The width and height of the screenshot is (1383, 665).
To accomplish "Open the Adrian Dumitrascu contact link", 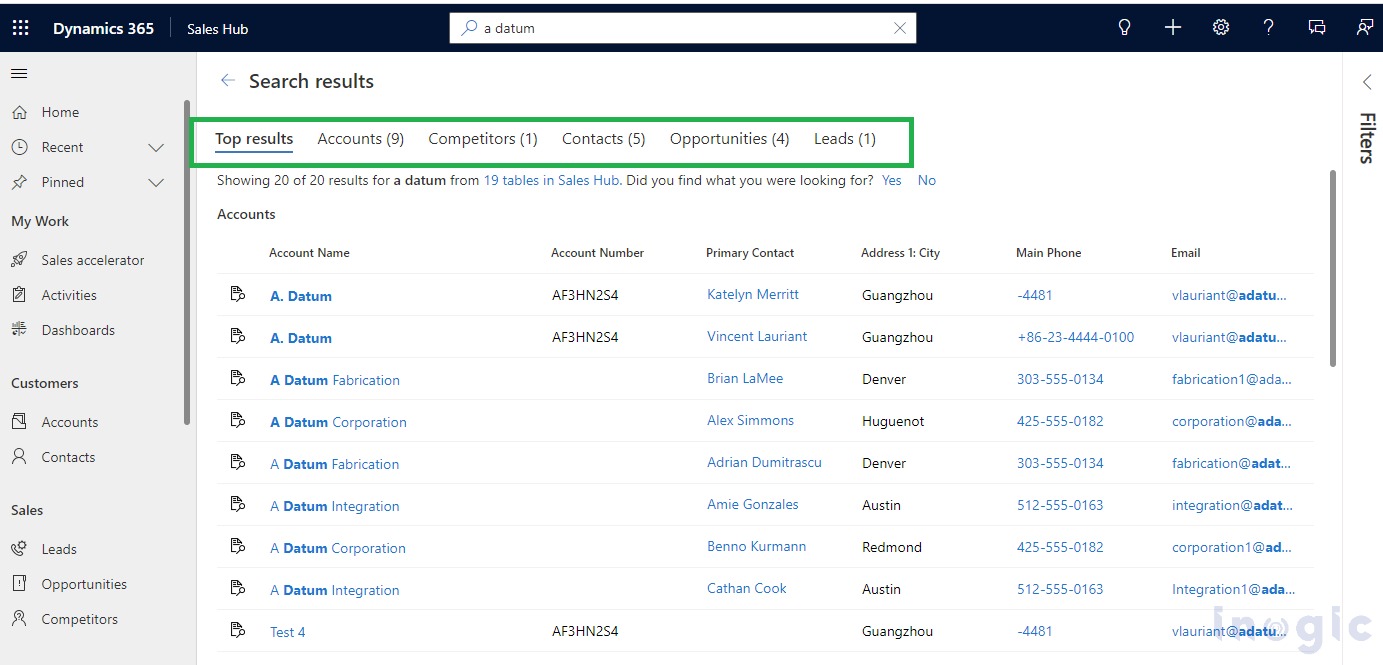I will tap(764, 463).
